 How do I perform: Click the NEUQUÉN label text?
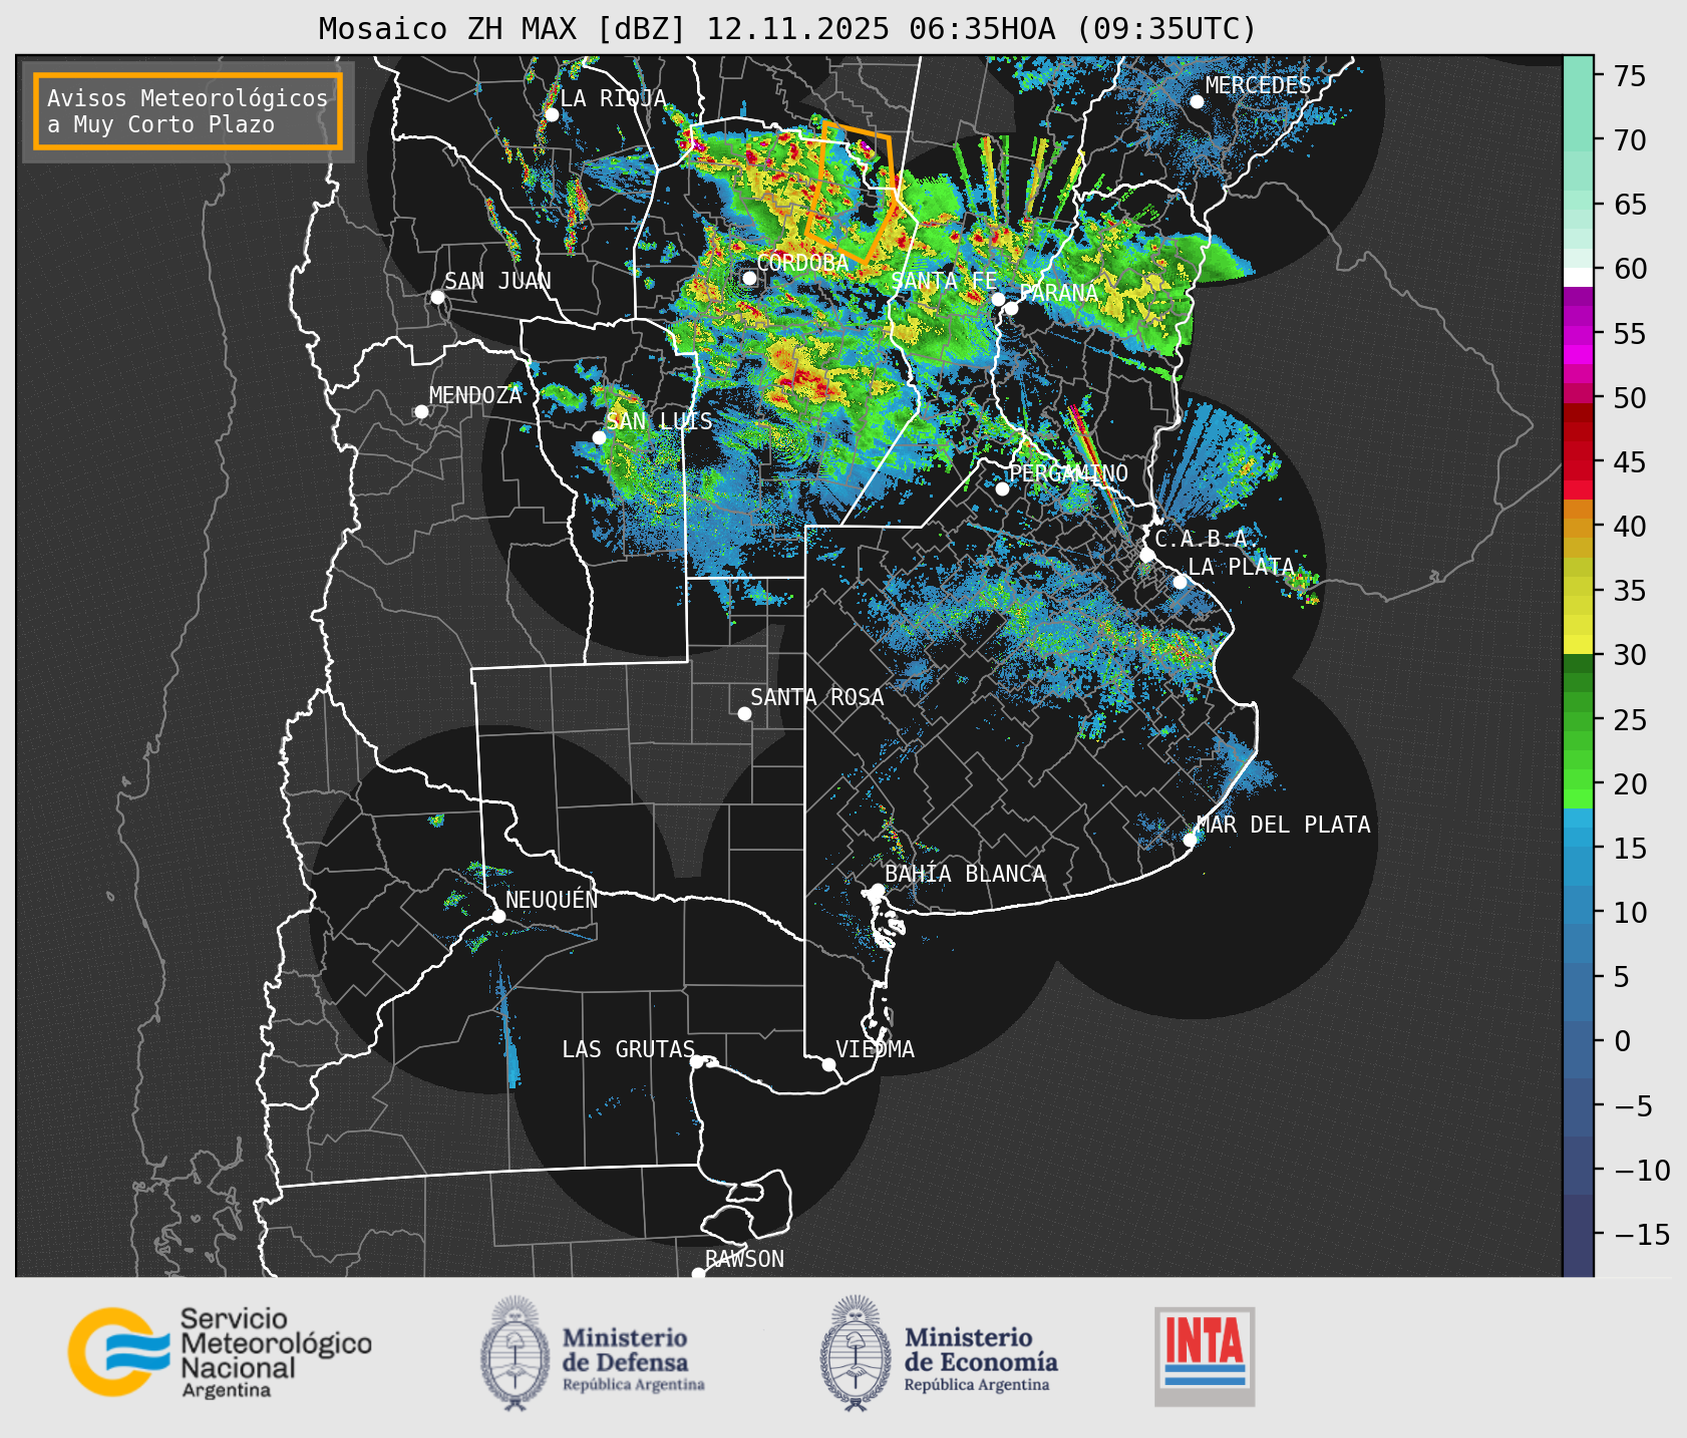pyautogui.click(x=552, y=899)
